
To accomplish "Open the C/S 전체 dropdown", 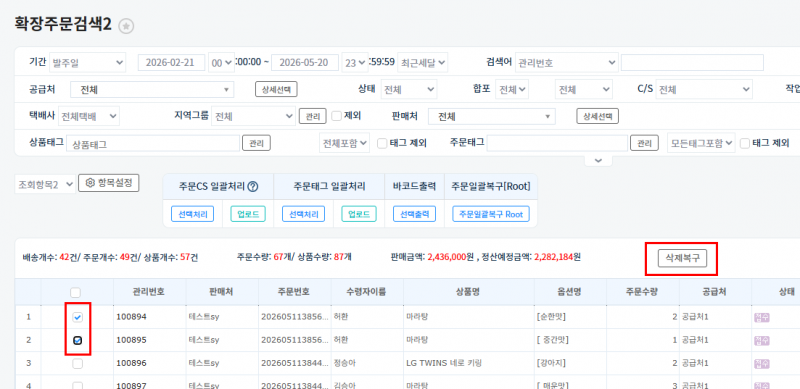I will [x=704, y=90].
